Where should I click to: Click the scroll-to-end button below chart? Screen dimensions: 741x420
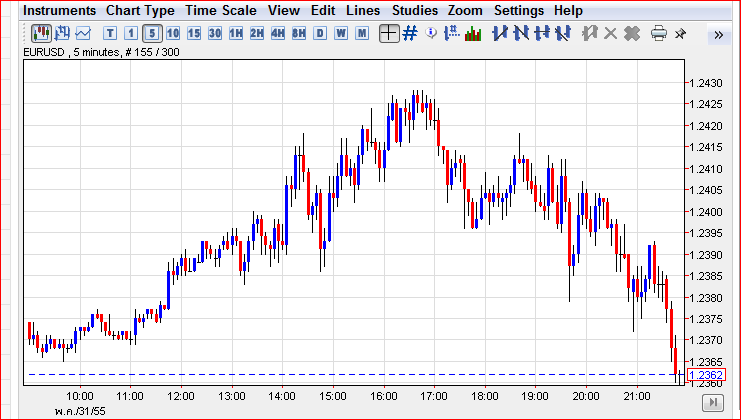click(714, 403)
